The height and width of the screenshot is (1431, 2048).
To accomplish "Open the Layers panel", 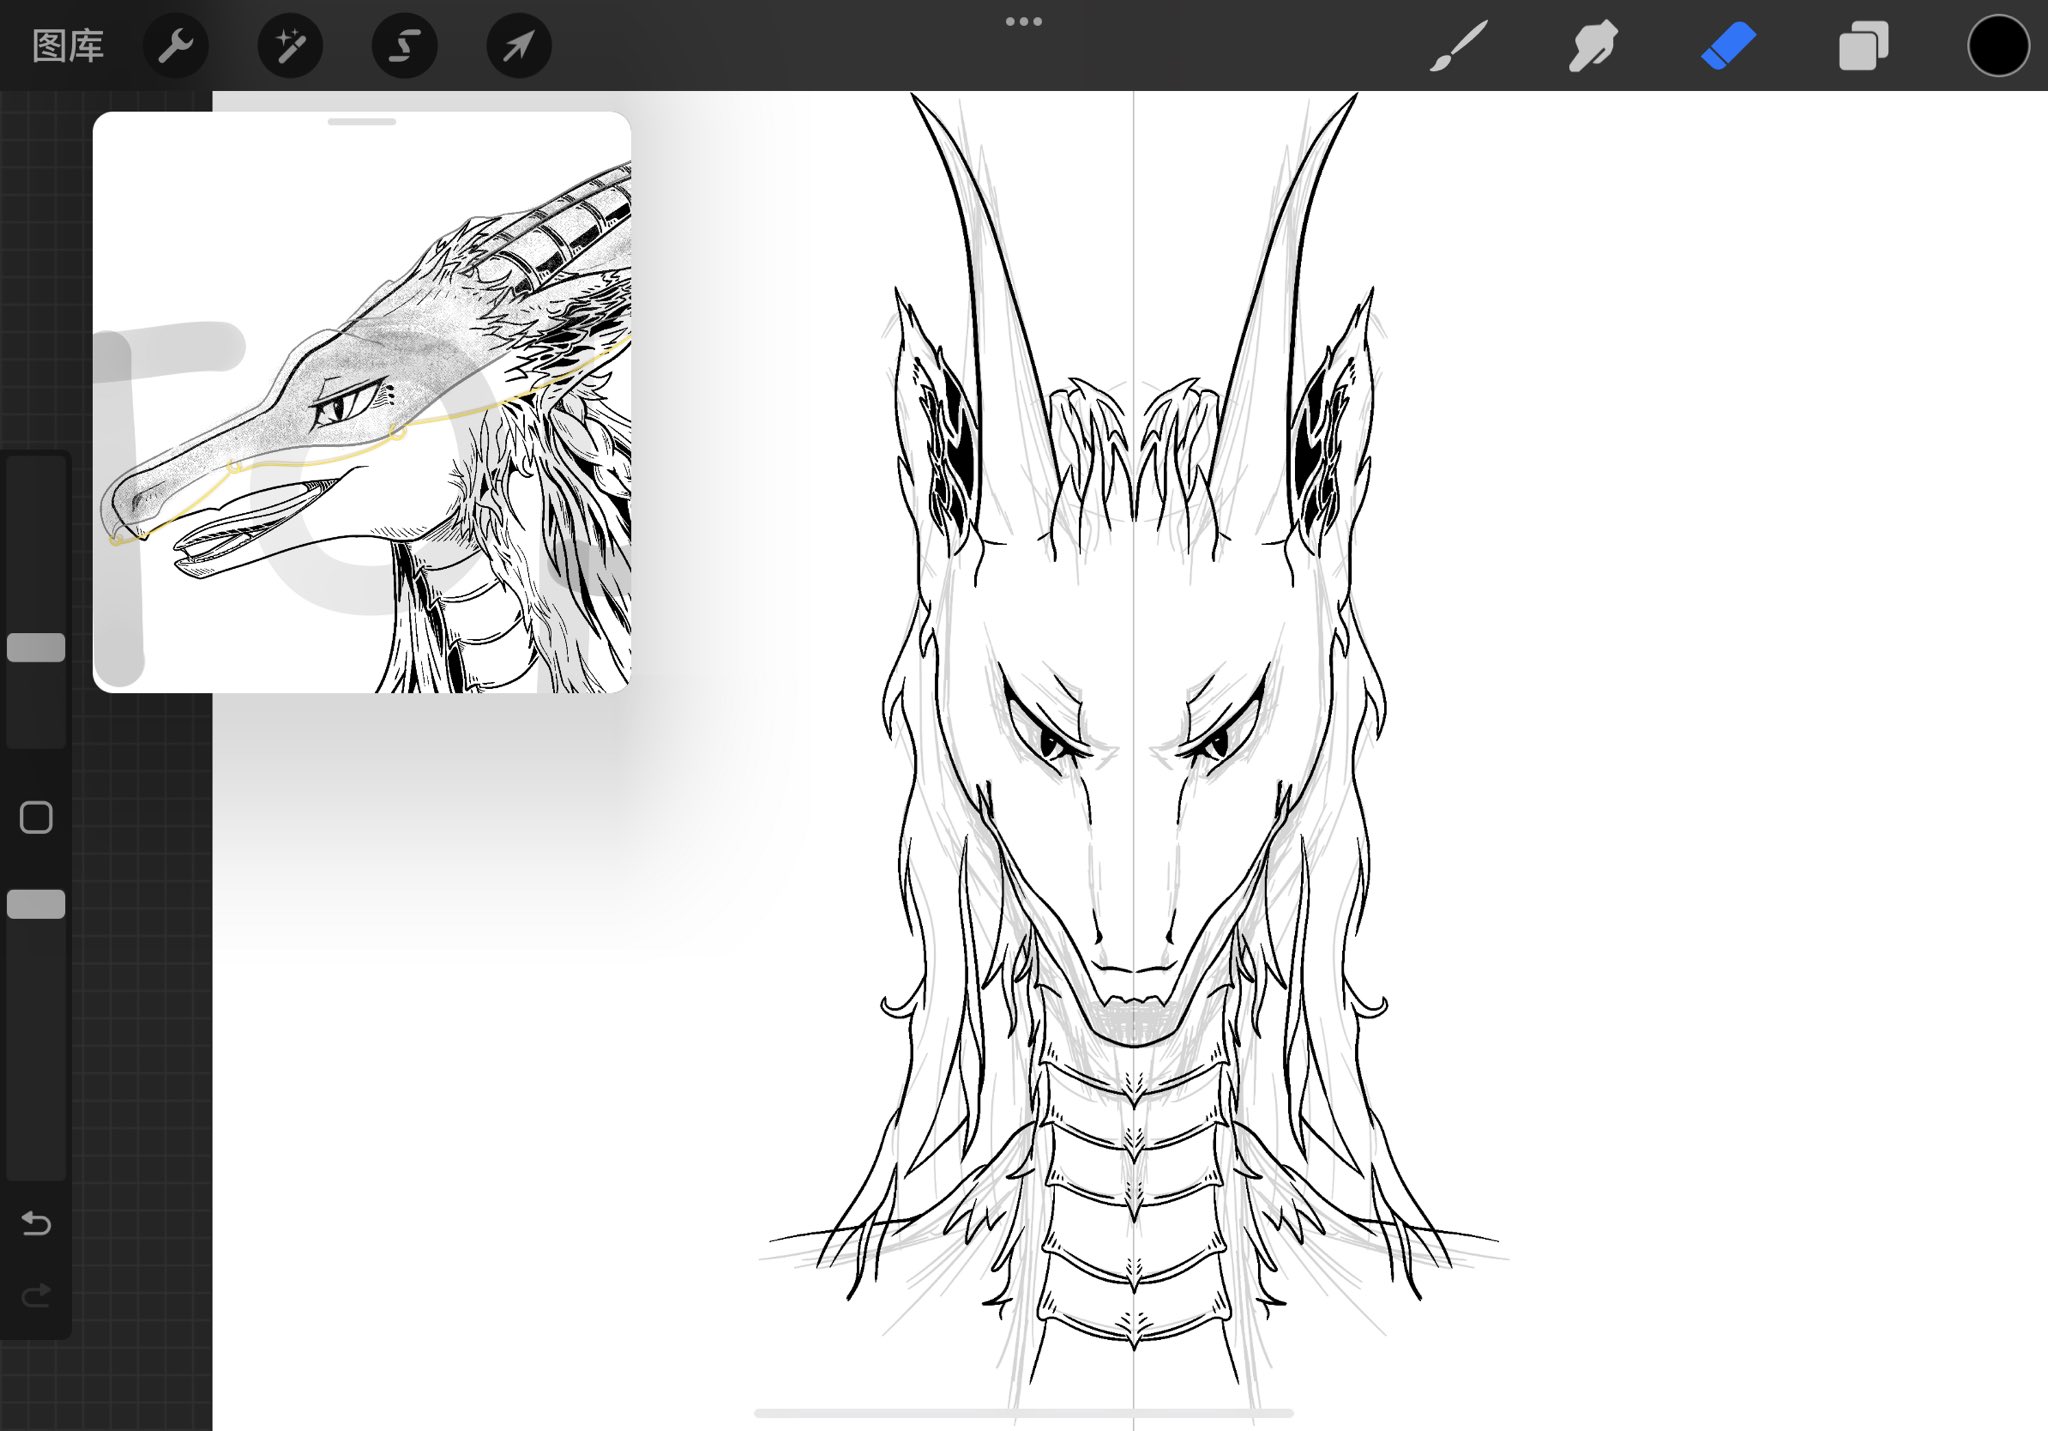I will click(x=1863, y=46).
